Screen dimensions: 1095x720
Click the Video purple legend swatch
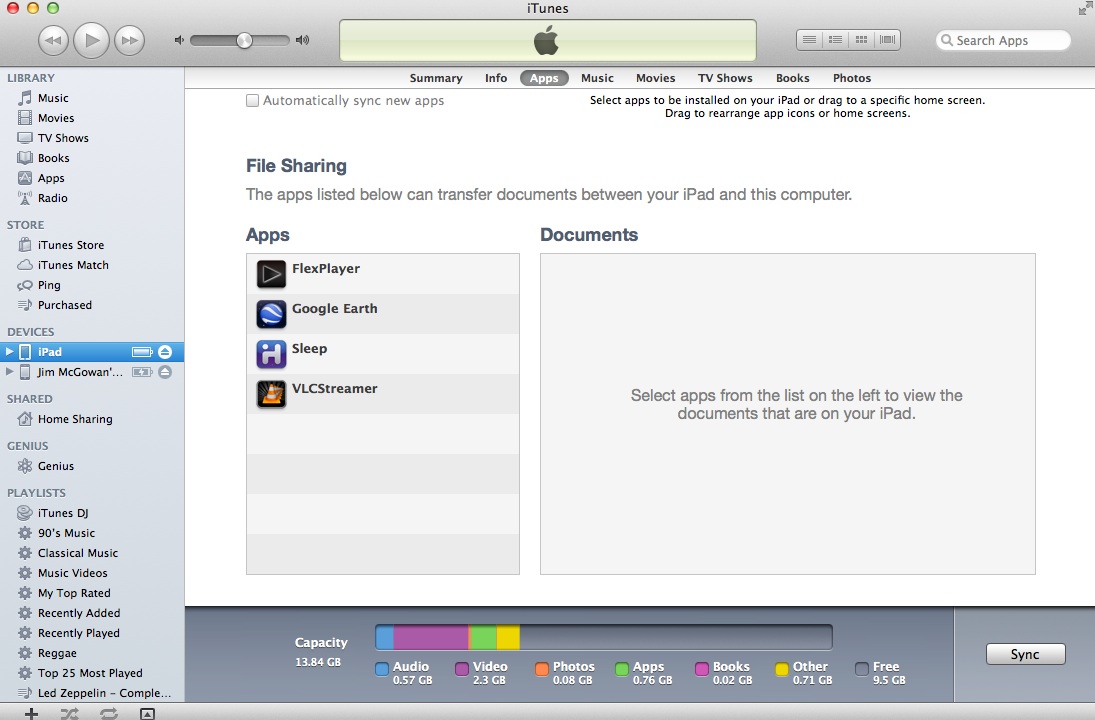pyautogui.click(x=462, y=669)
